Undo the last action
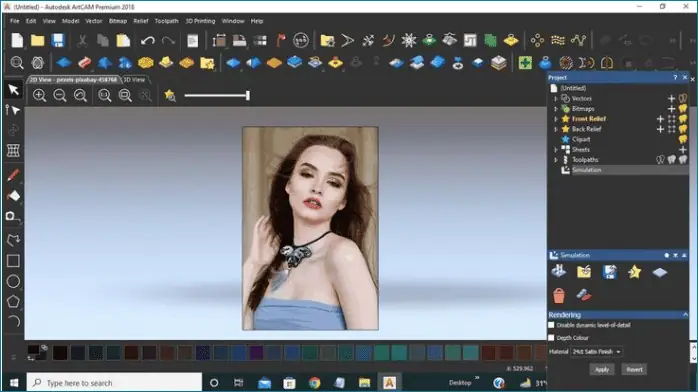The image size is (698, 392). 147,41
